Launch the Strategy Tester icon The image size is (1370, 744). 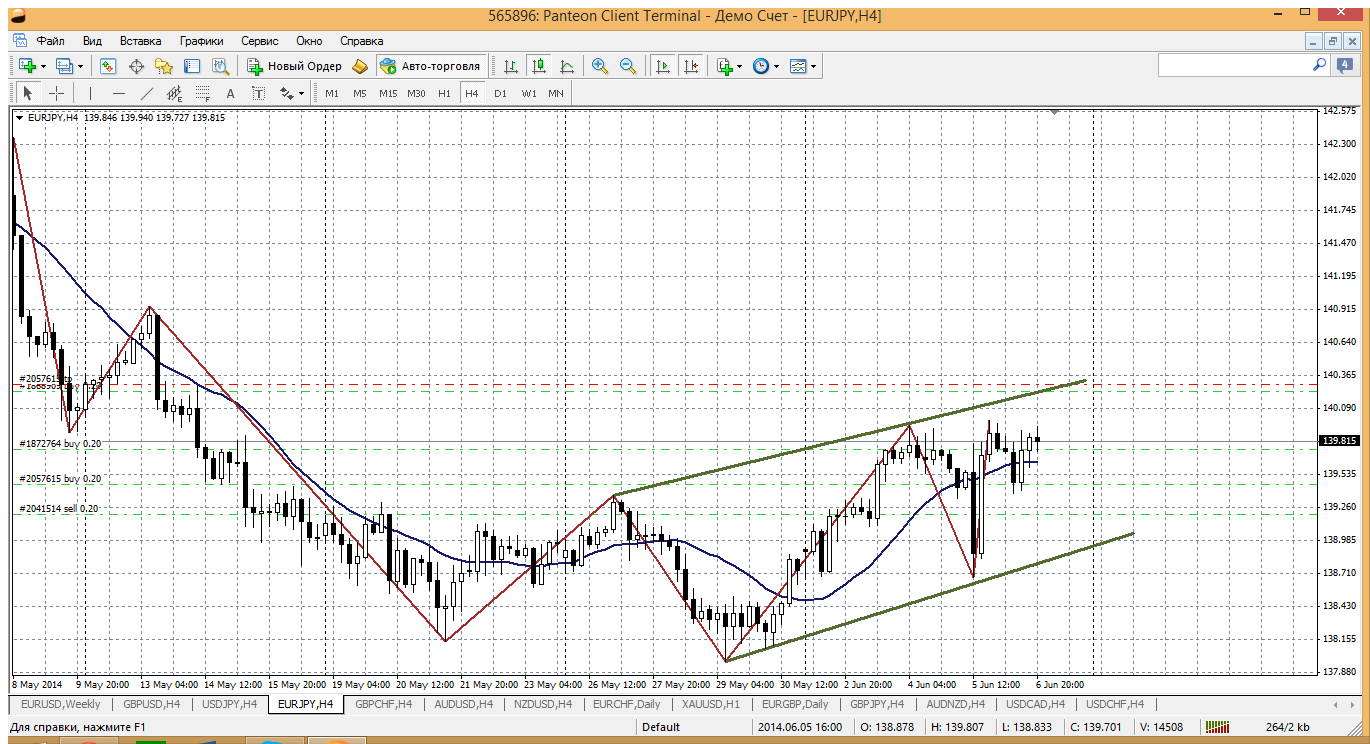point(220,66)
